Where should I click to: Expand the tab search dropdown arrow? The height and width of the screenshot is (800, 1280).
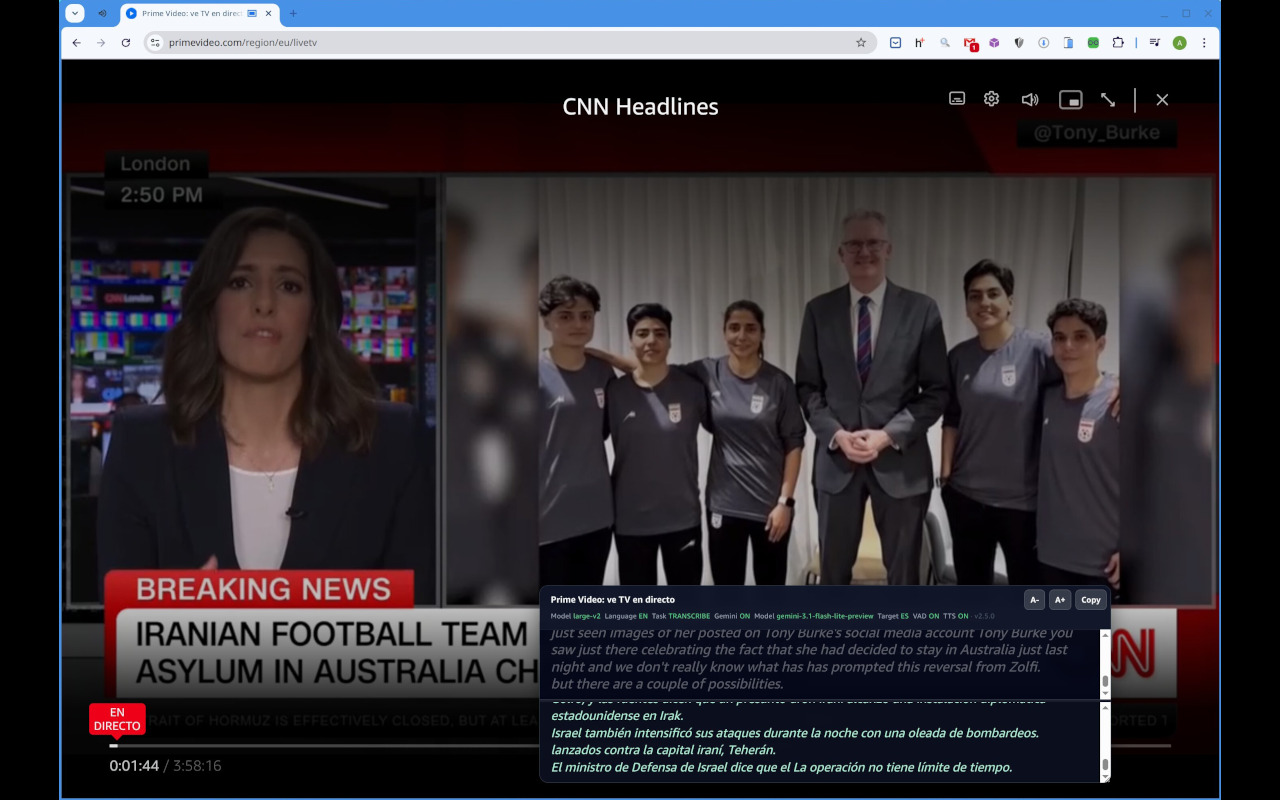point(75,13)
